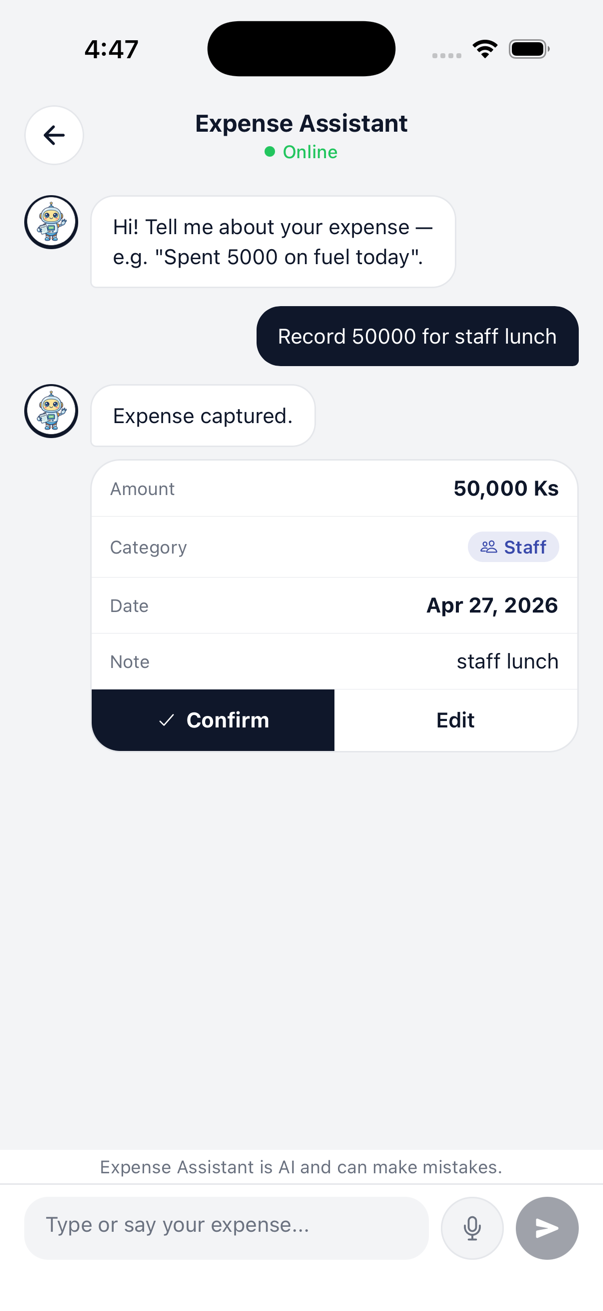
Task: Tap the checkmark inside the Confirm button
Action: pos(166,720)
